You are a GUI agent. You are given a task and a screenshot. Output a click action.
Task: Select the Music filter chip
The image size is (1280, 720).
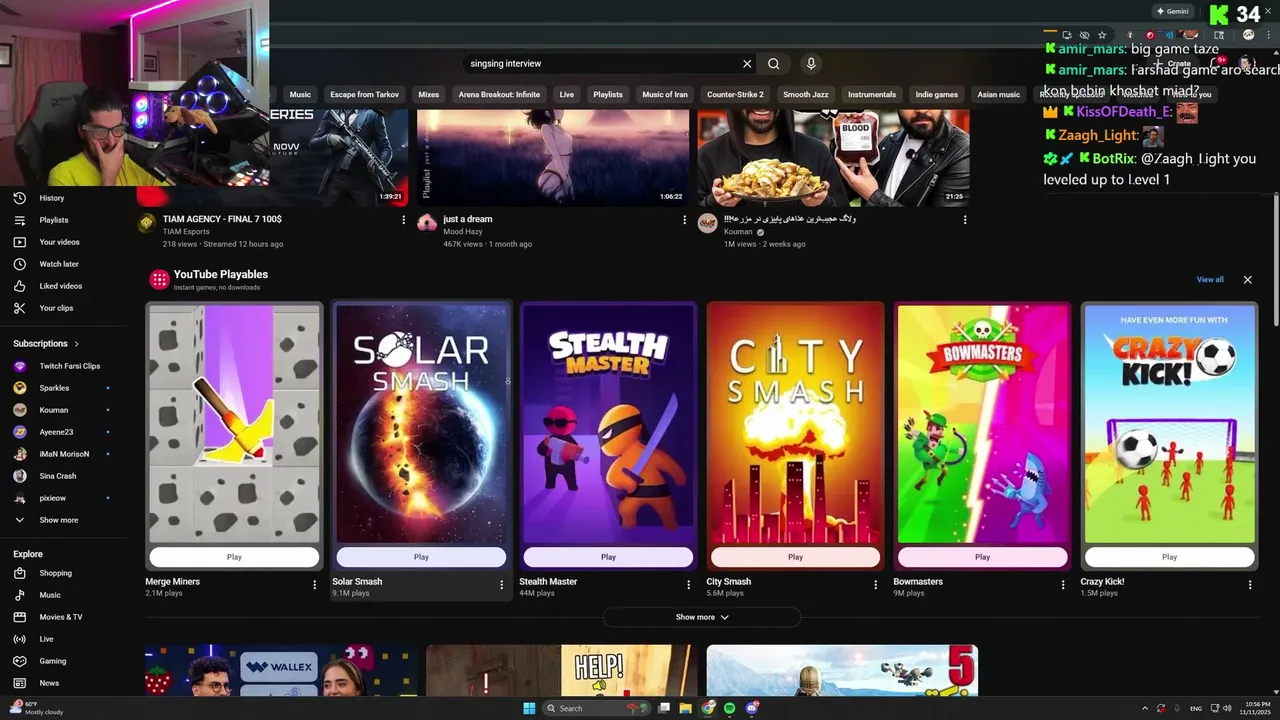(300, 95)
